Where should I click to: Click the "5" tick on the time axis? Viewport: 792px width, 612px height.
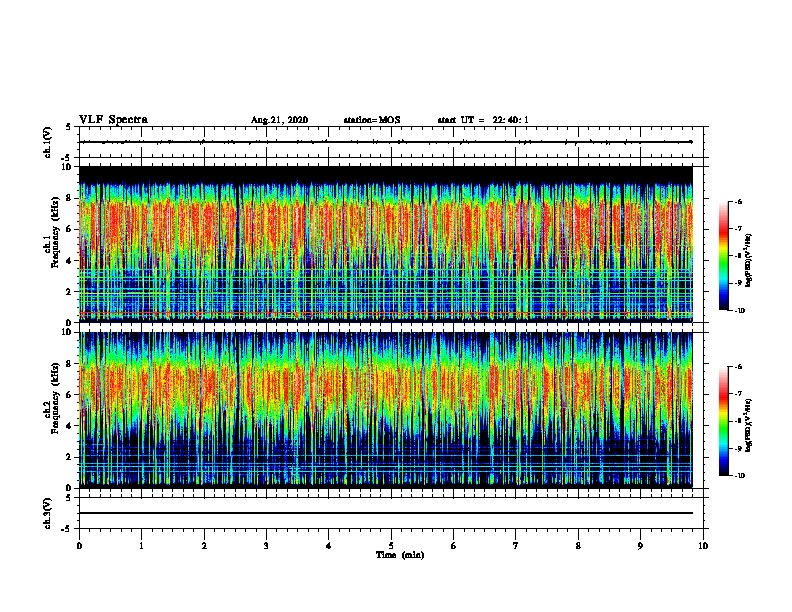(x=391, y=546)
